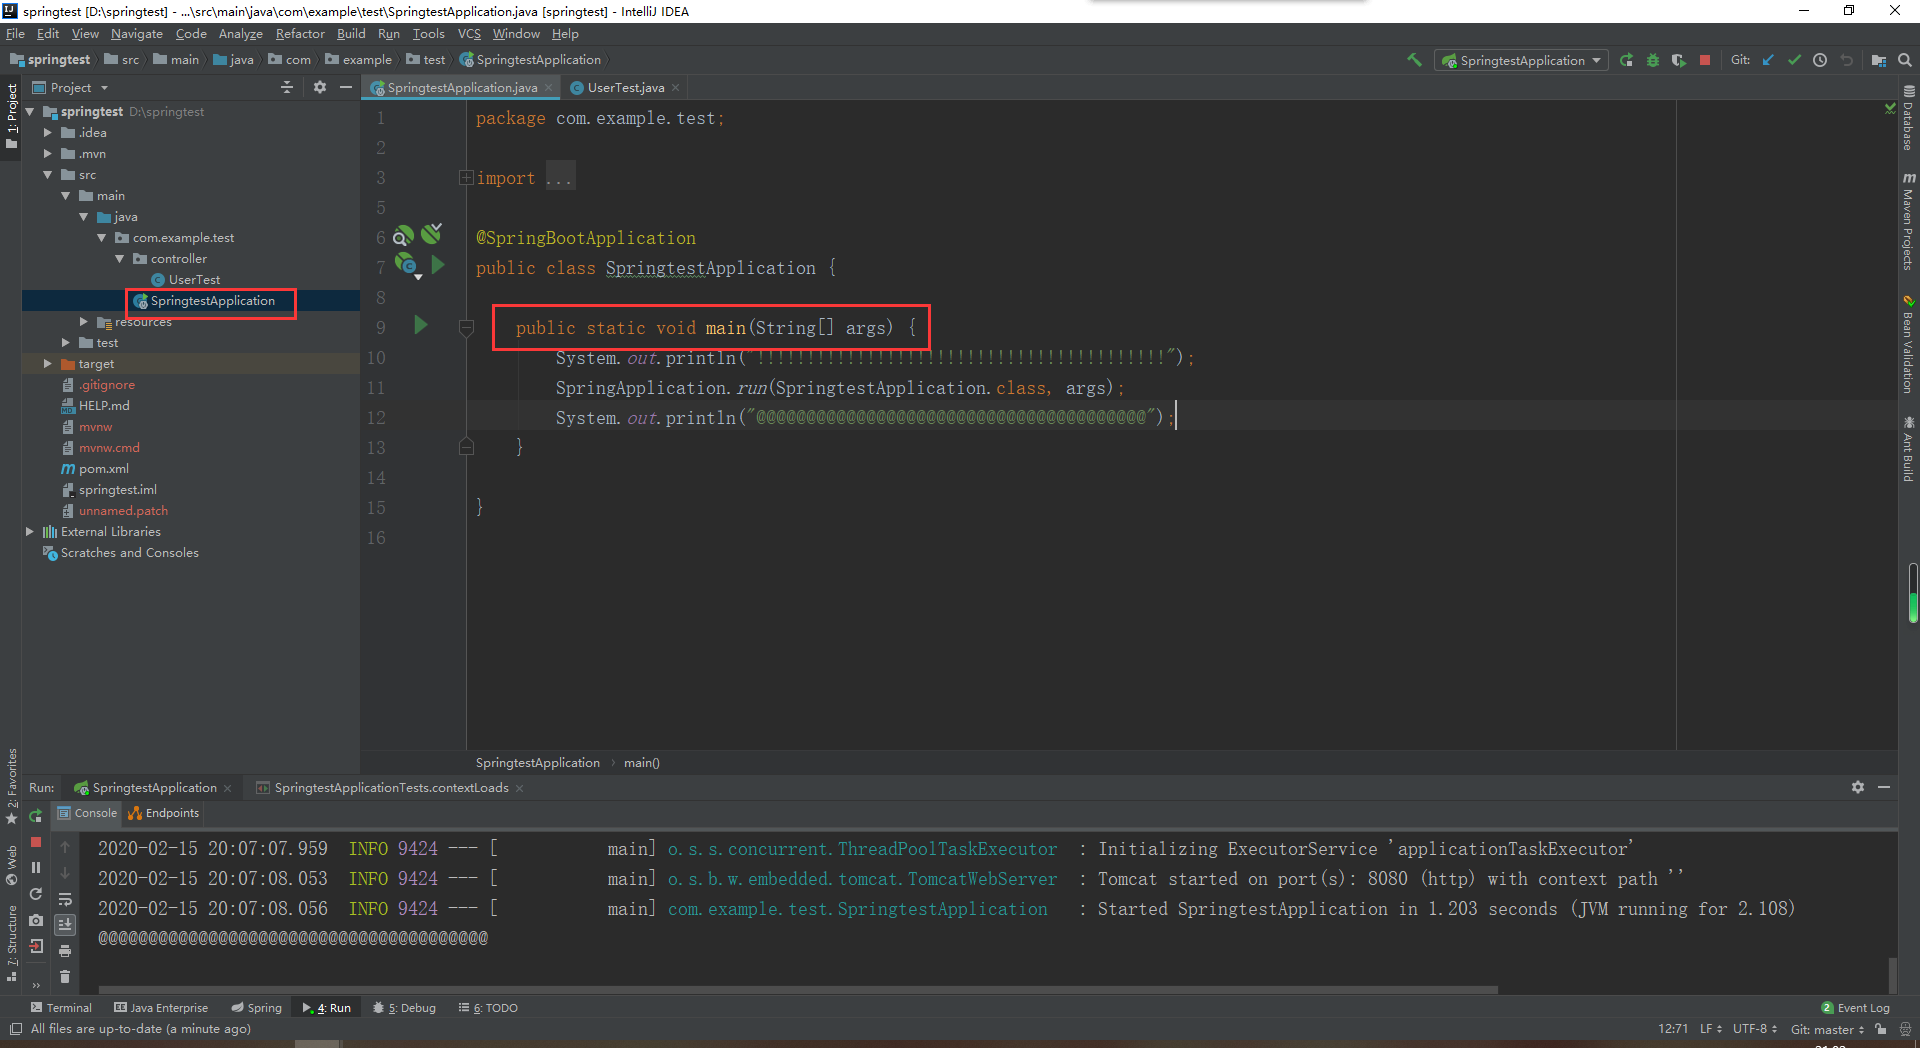Toggle the Bean Validation side panel
Image resolution: width=1920 pixels, height=1048 pixels.
click(x=1909, y=345)
